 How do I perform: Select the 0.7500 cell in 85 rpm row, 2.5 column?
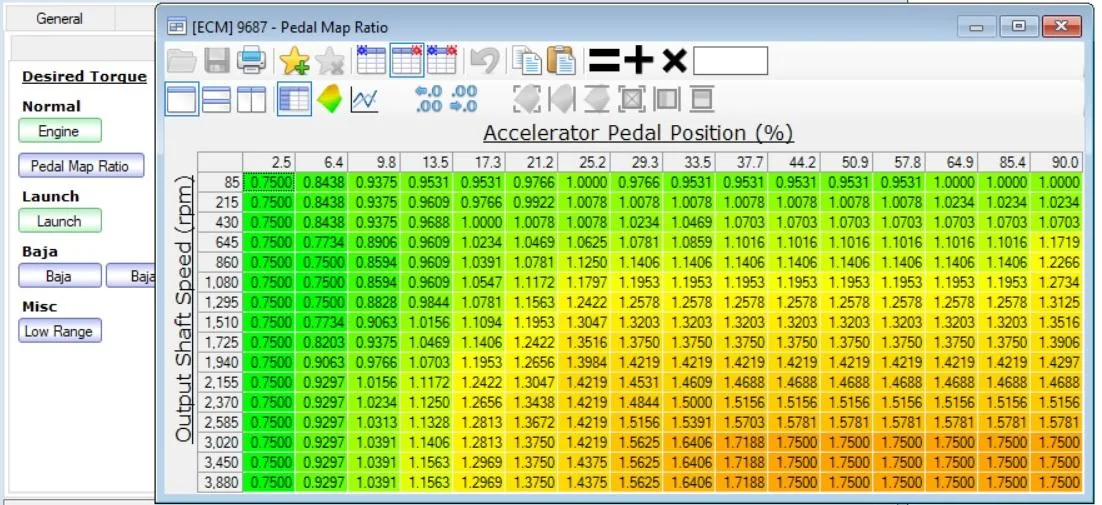point(268,183)
